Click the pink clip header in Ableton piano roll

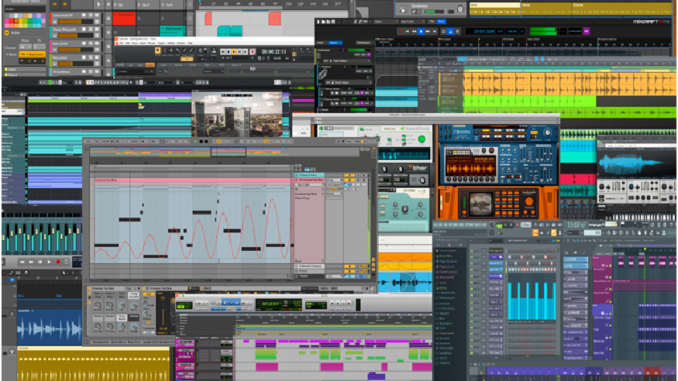coord(192,180)
